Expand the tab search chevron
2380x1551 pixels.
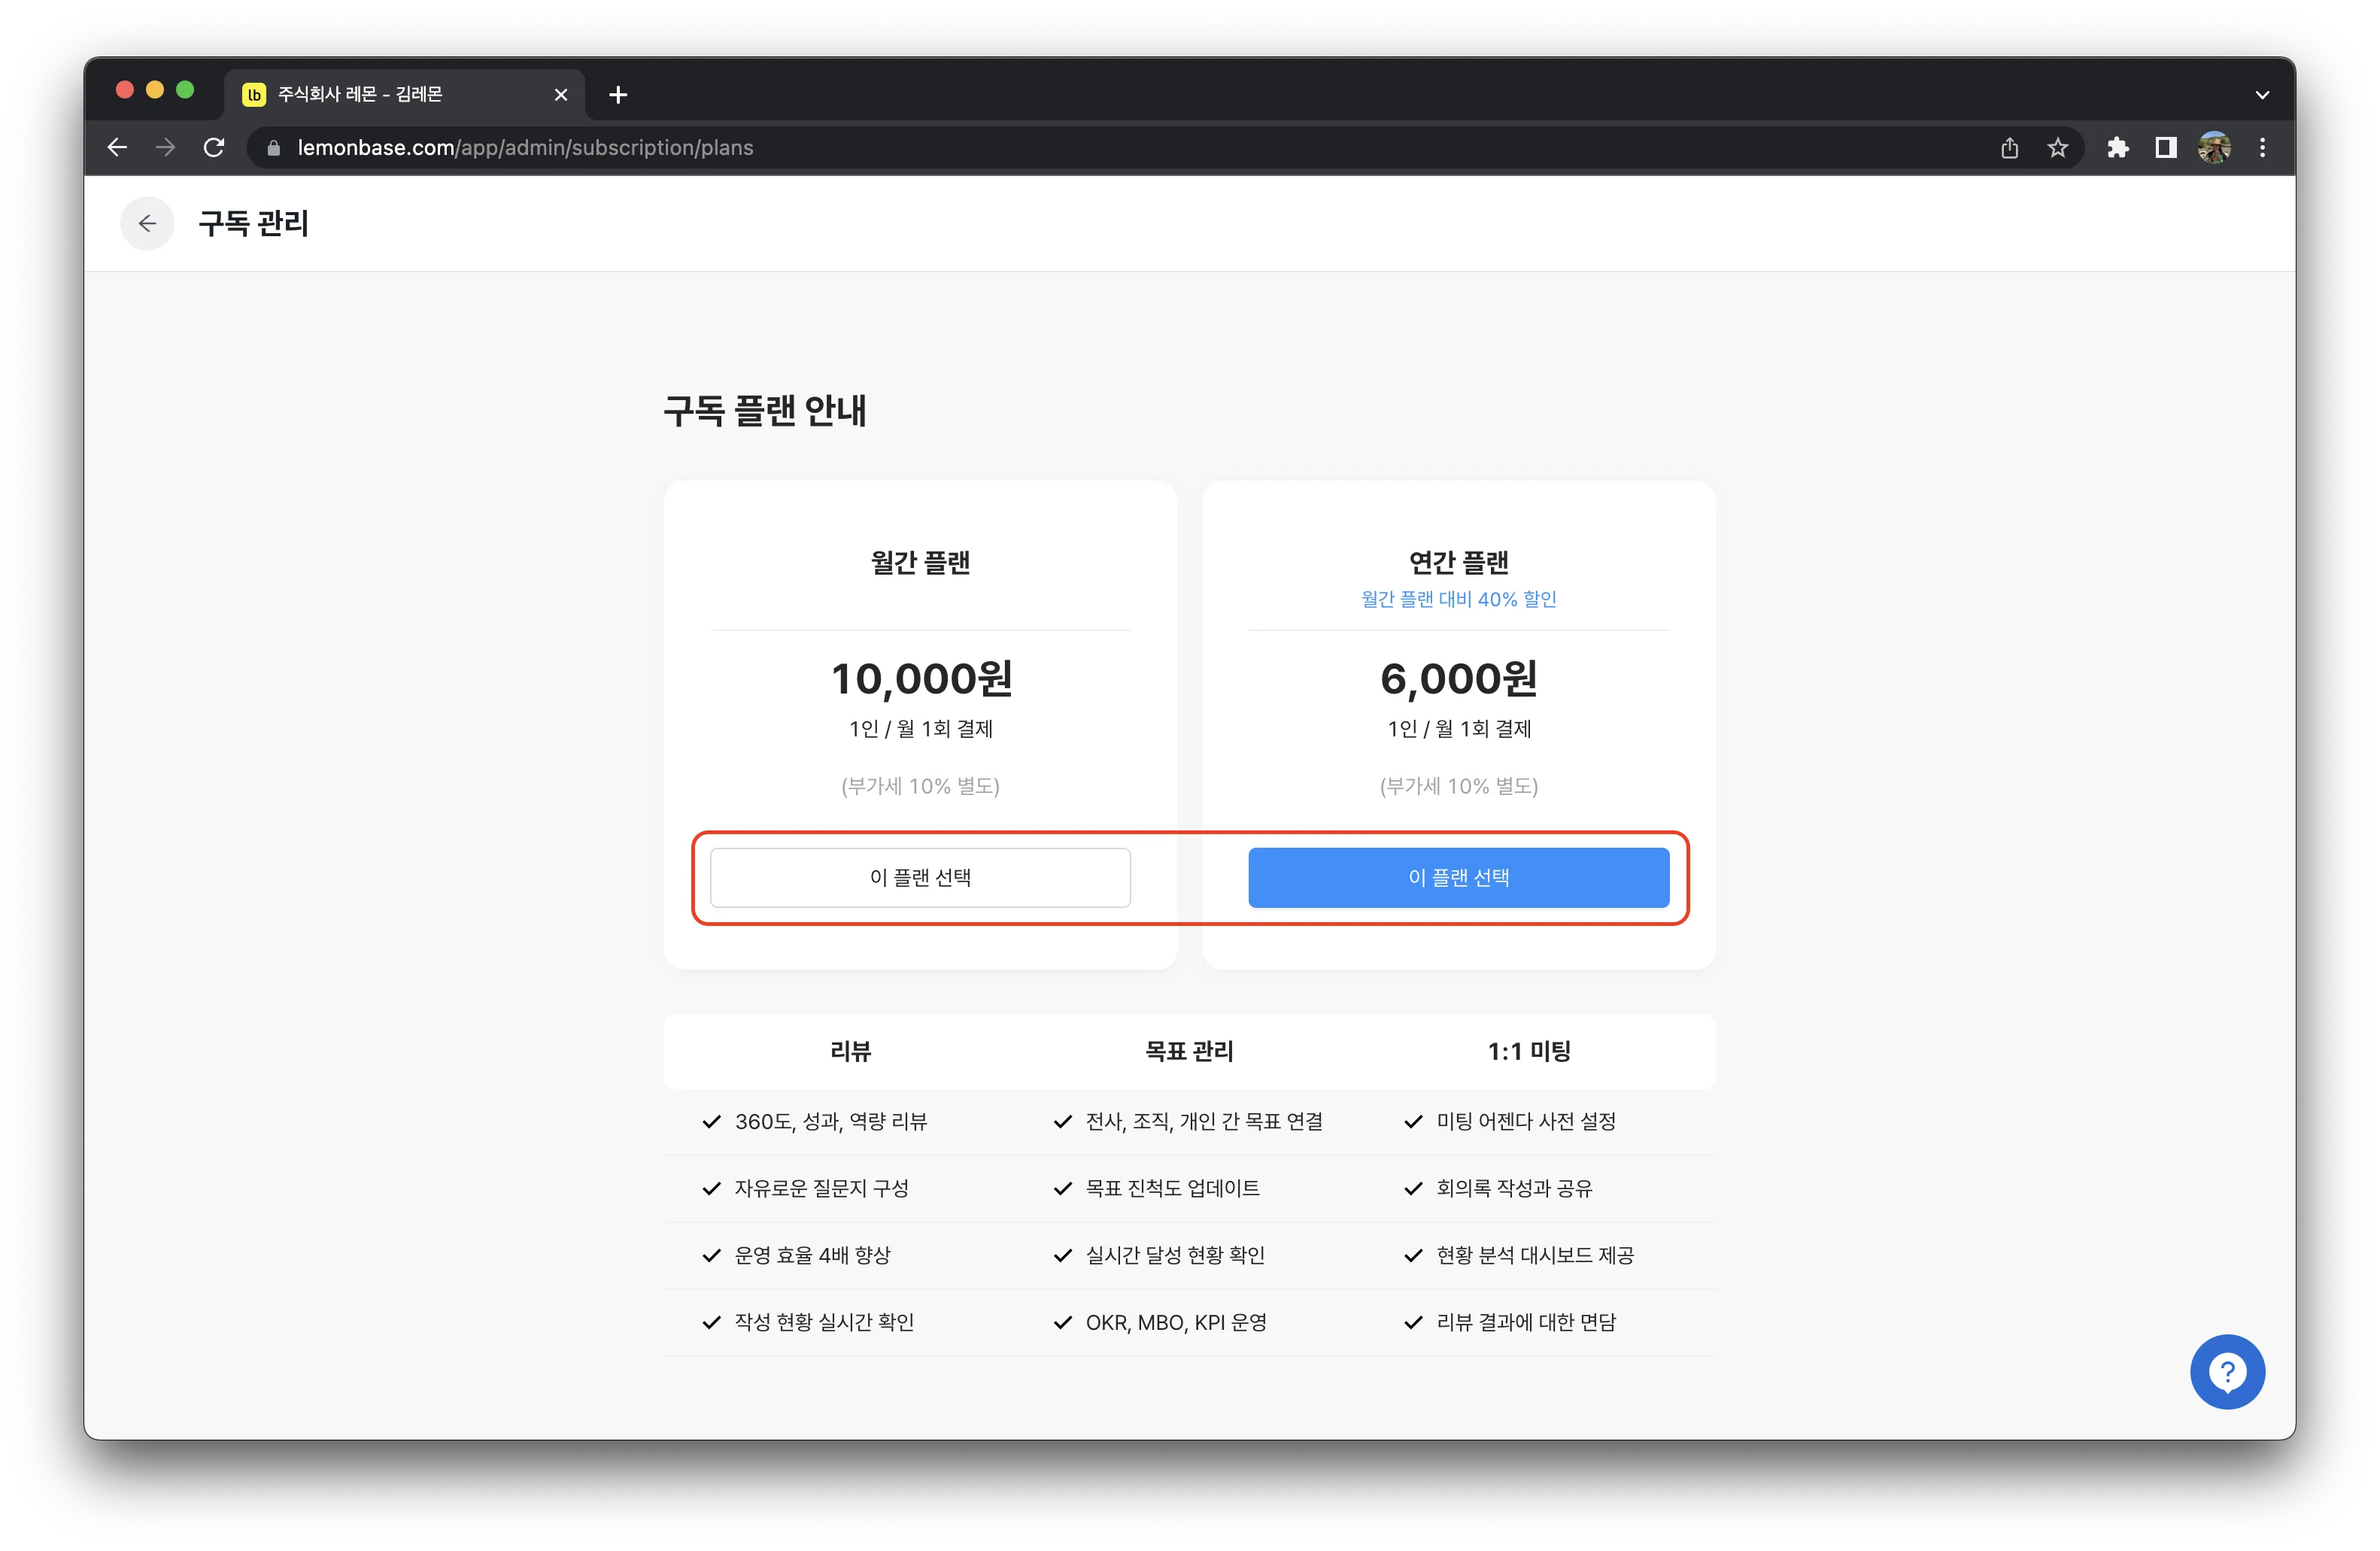click(x=2262, y=95)
